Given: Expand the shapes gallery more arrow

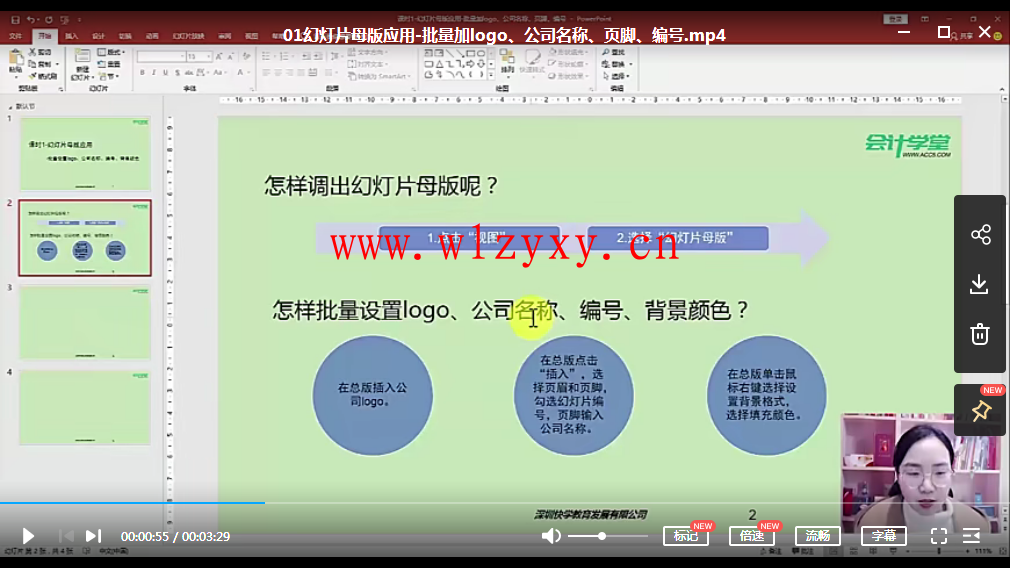Looking at the screenshot, I should click(492, 76).
